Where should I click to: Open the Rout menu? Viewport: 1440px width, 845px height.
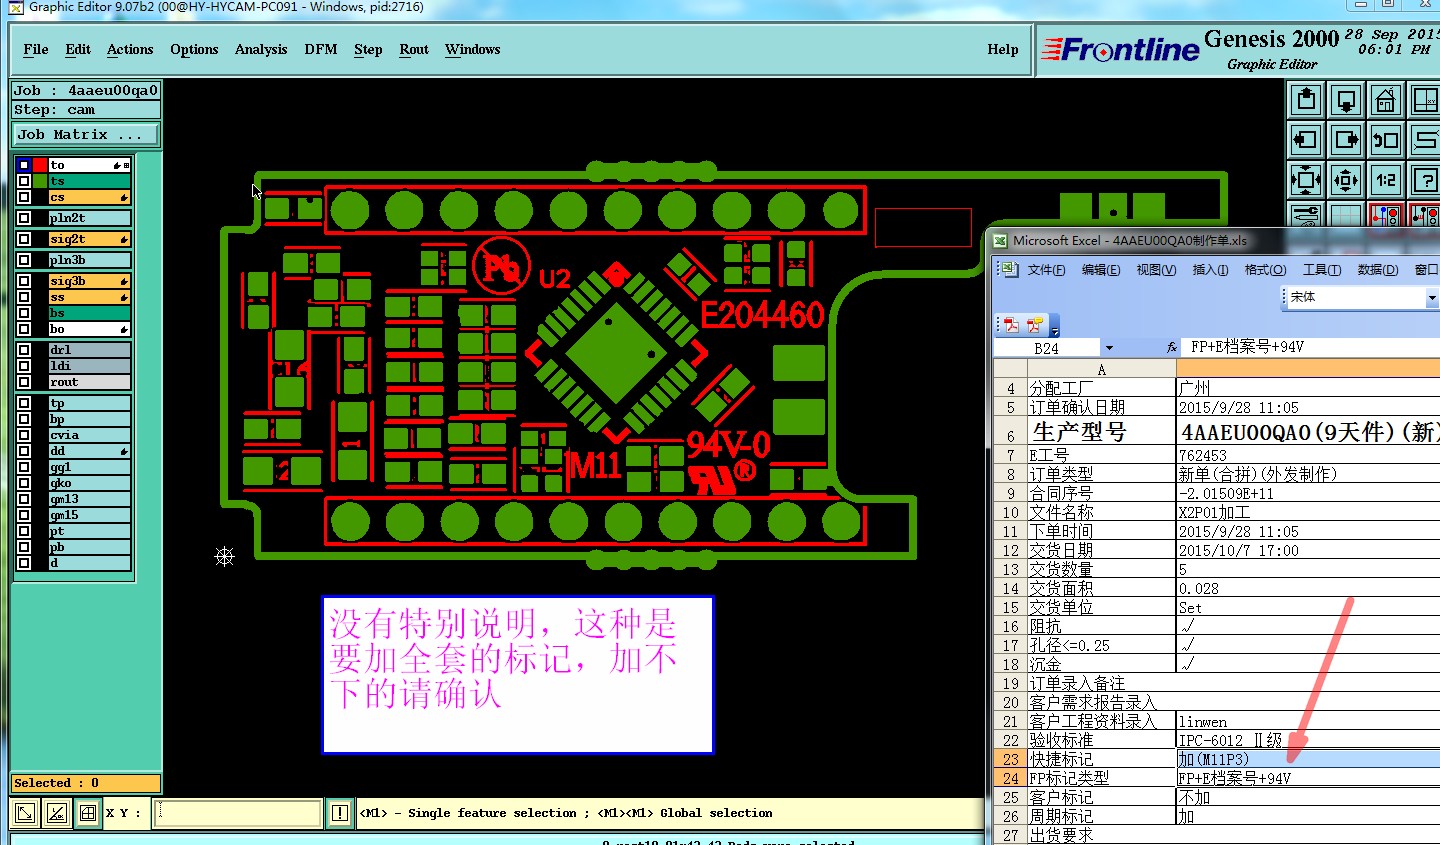(x=414, y=49)
